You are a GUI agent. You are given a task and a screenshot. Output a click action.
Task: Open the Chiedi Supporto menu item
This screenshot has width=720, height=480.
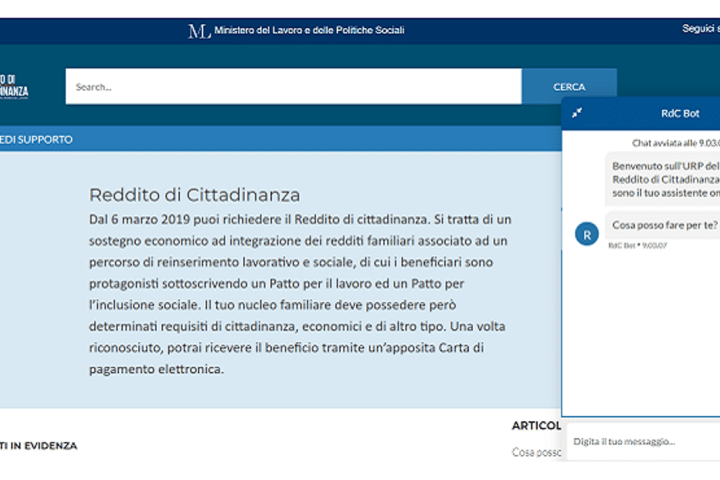coord(37,140)
